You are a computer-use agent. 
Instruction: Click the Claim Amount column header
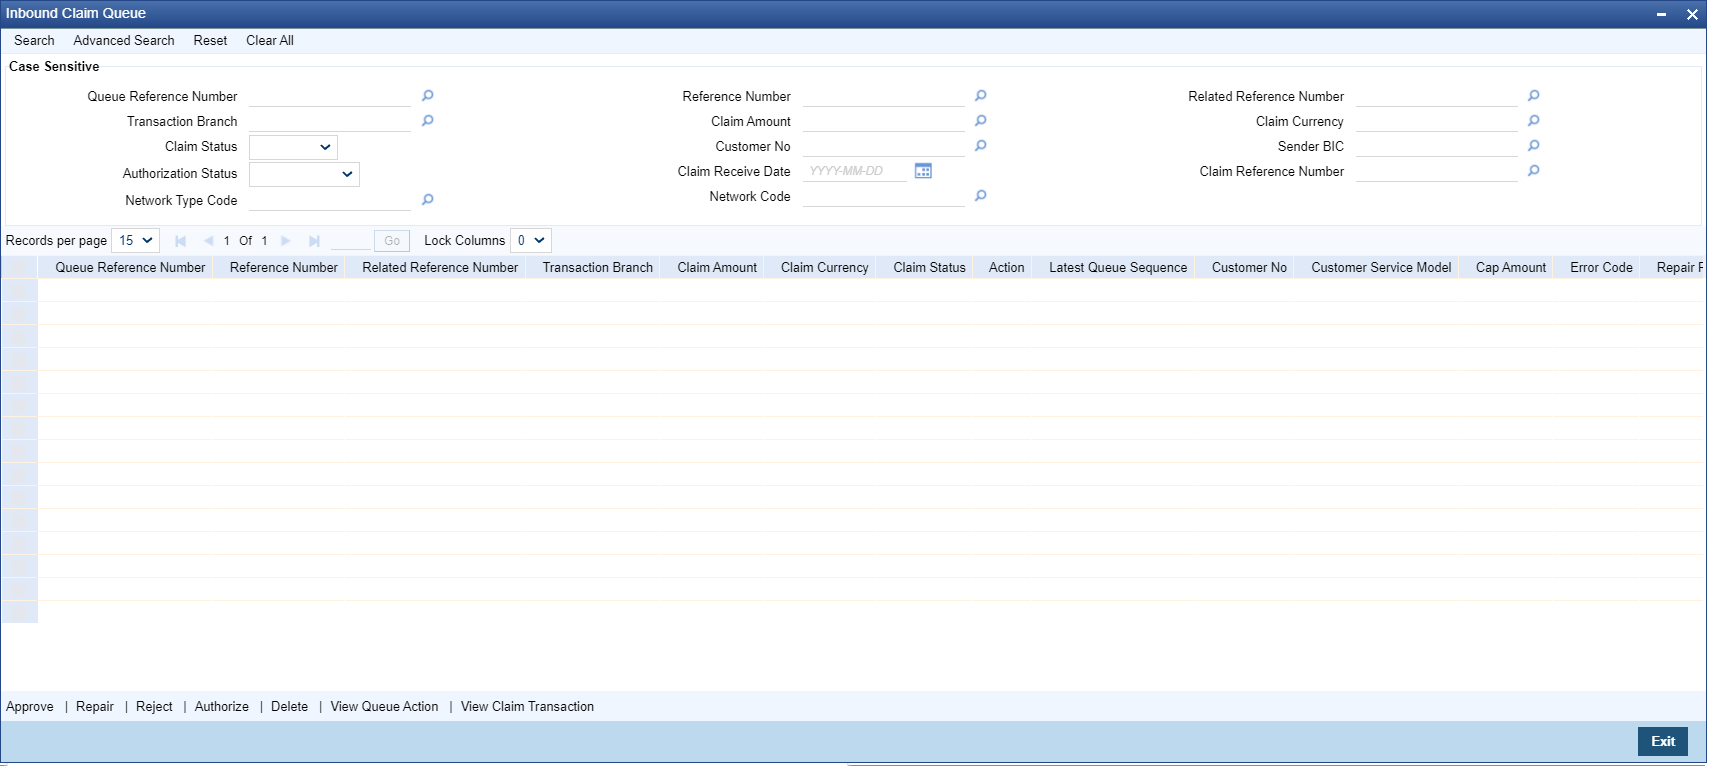(x=717, y=268)
